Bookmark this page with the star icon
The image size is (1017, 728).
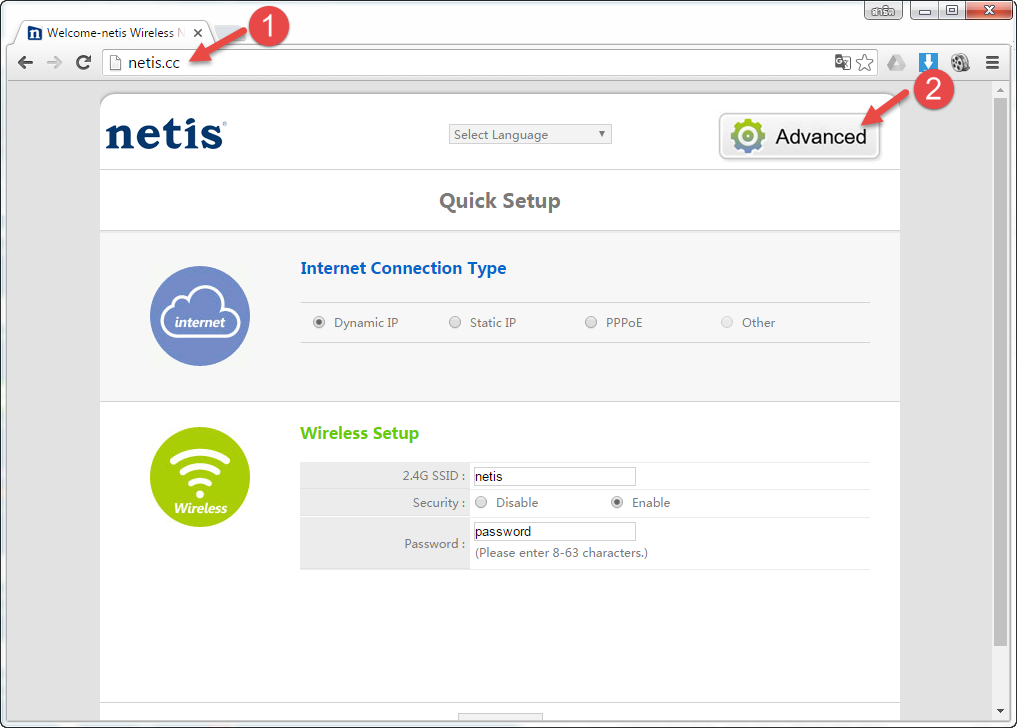point(865,62)
